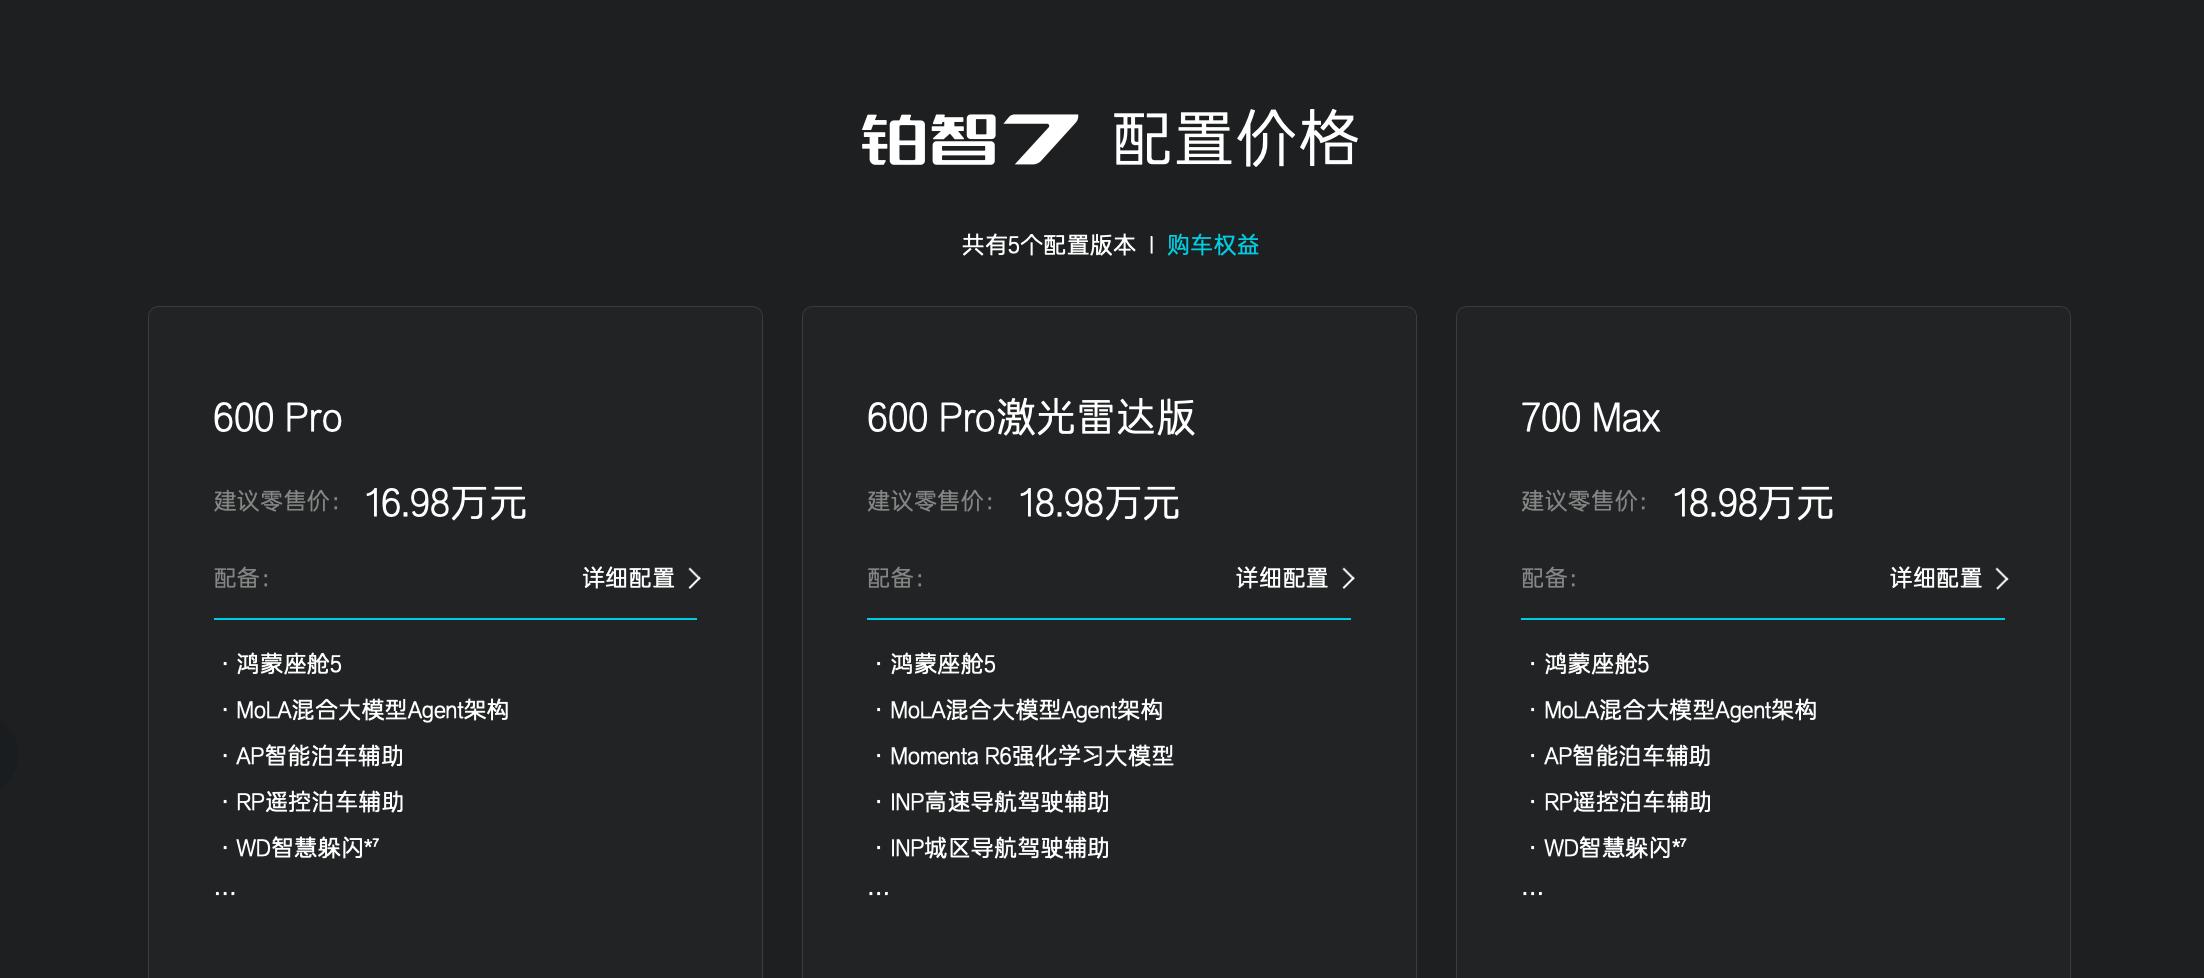Click INP城区导航驾驶辅助 feature

point(1000,848)
